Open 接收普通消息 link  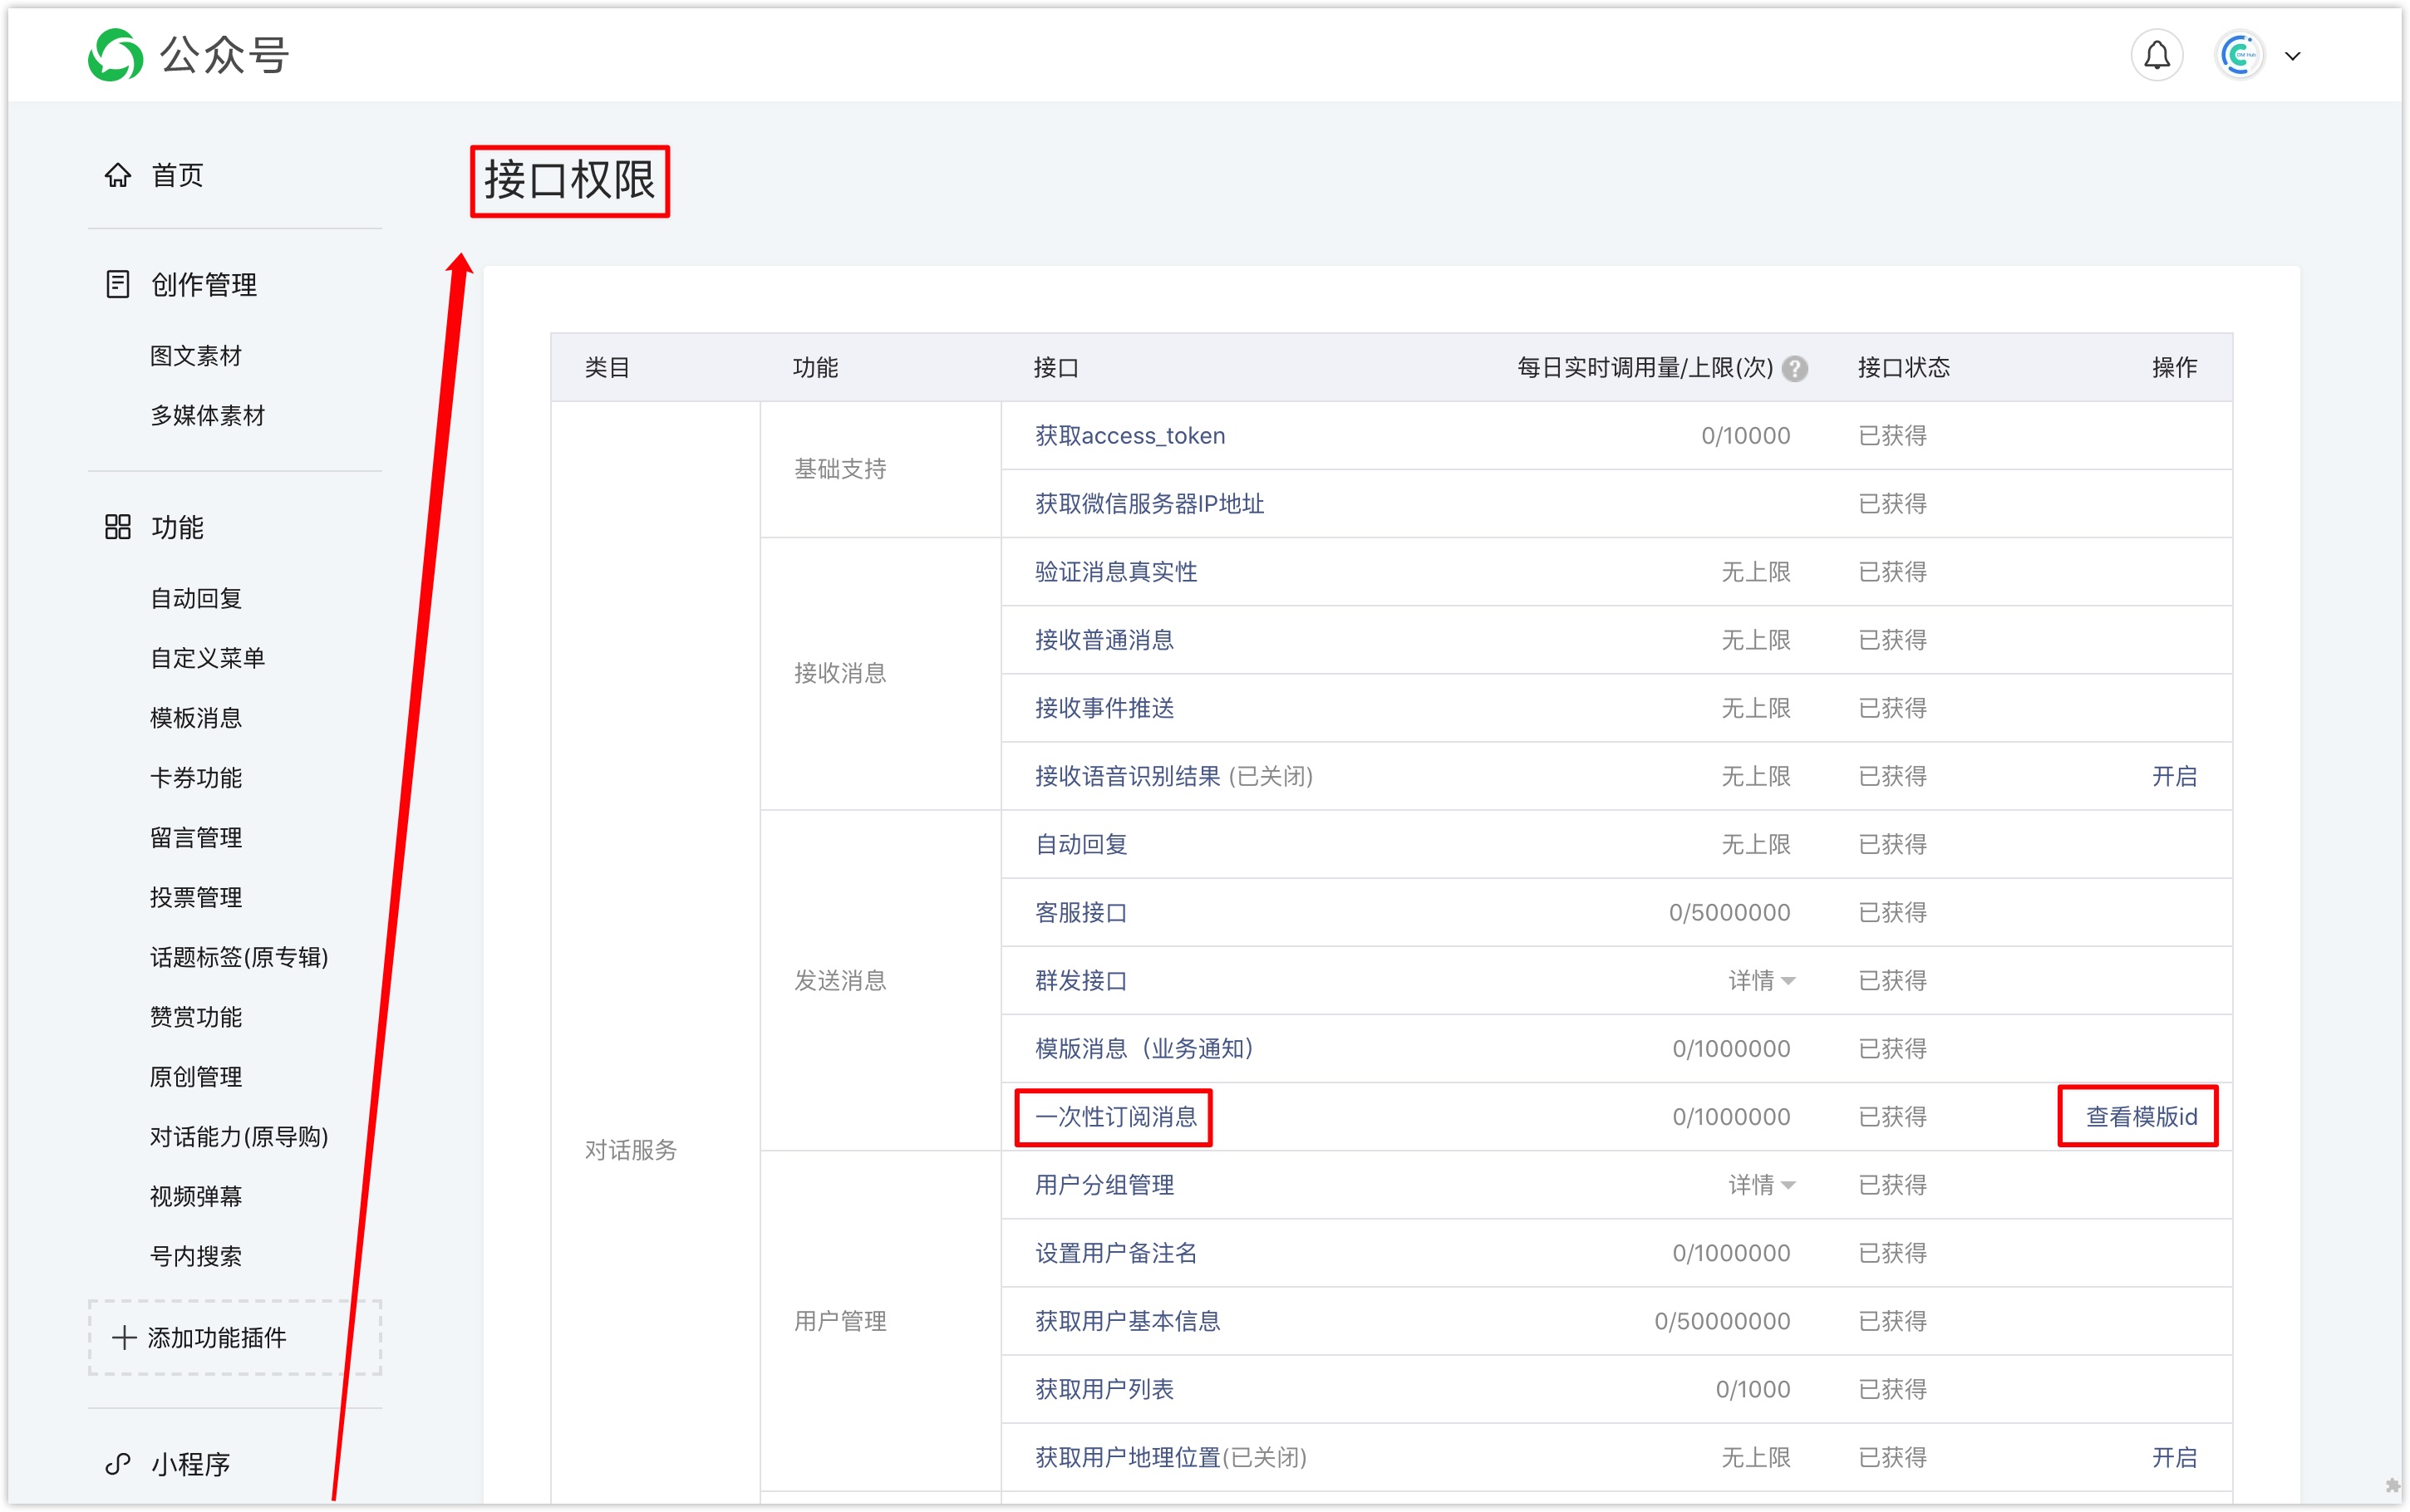[x=1104, y=640]
